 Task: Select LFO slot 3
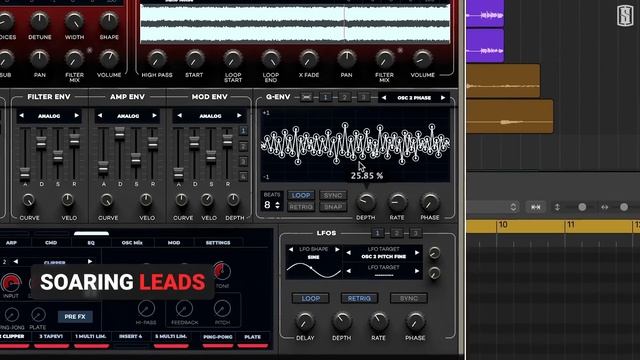(415, 233)
